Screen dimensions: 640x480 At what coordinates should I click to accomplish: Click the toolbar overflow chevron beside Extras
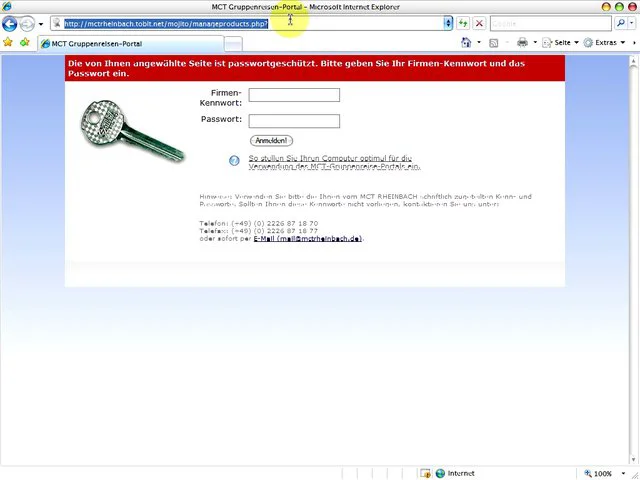(634, 42)
